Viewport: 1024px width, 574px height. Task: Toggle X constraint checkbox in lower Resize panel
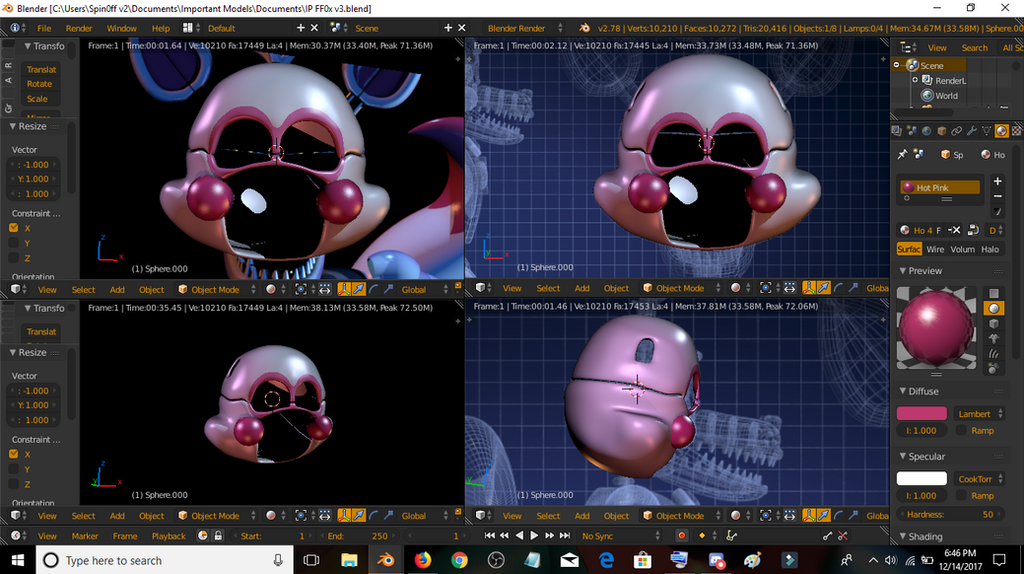[x=14, y=454]
